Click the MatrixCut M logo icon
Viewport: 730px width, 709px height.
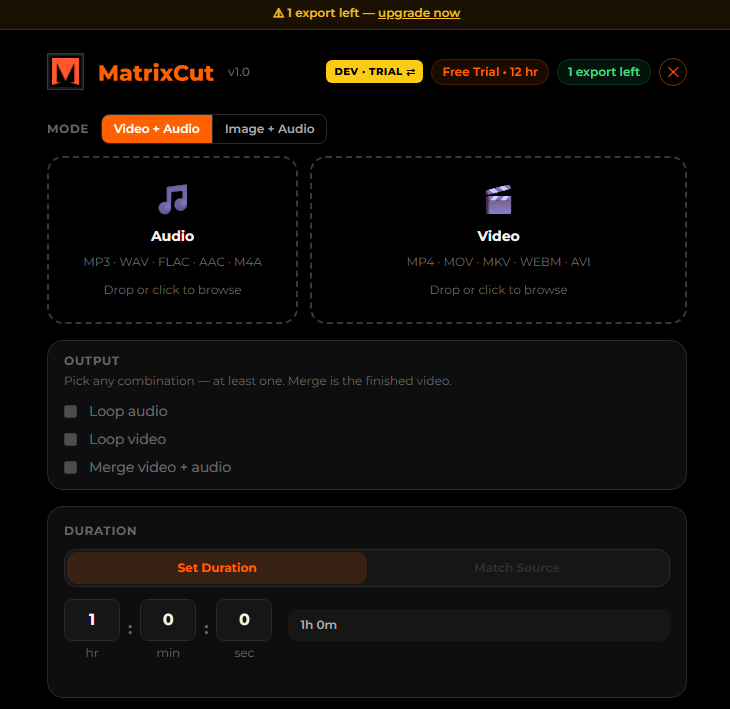coord(66,72)
